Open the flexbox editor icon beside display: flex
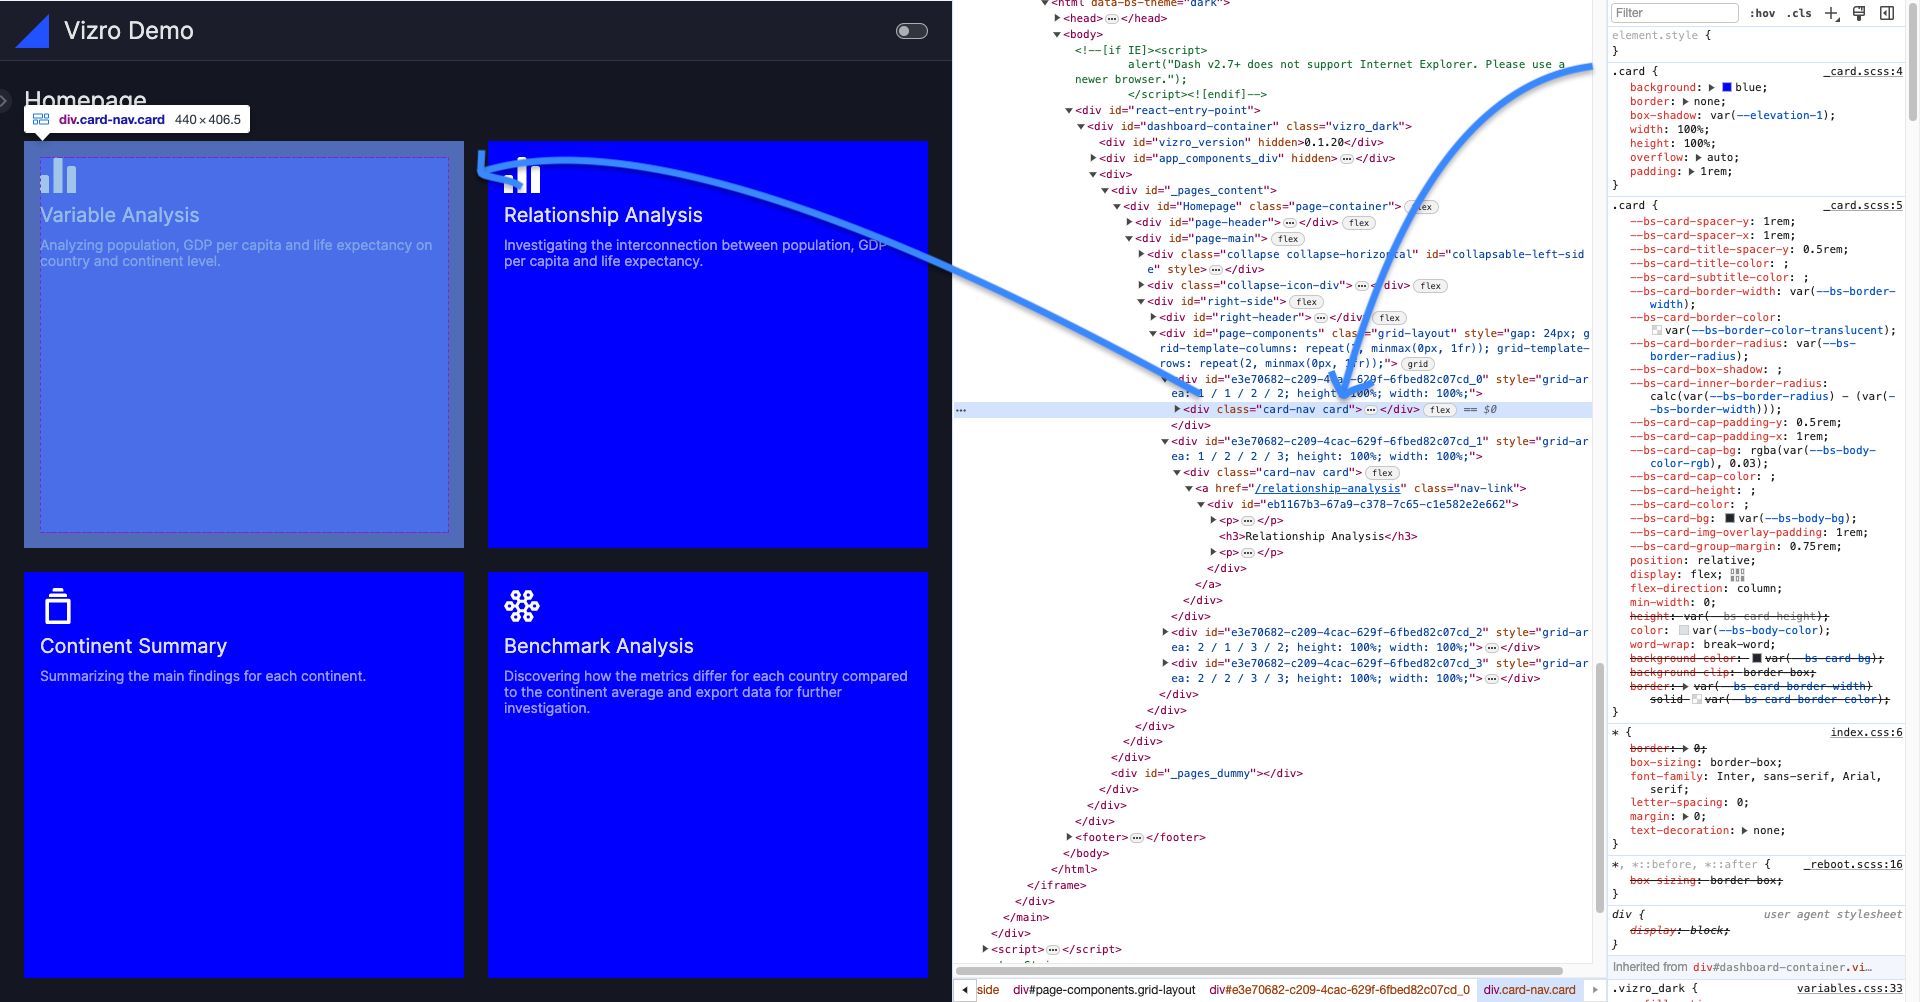This screenshot has height=1002, width=1920. [x=1737, y=575]
